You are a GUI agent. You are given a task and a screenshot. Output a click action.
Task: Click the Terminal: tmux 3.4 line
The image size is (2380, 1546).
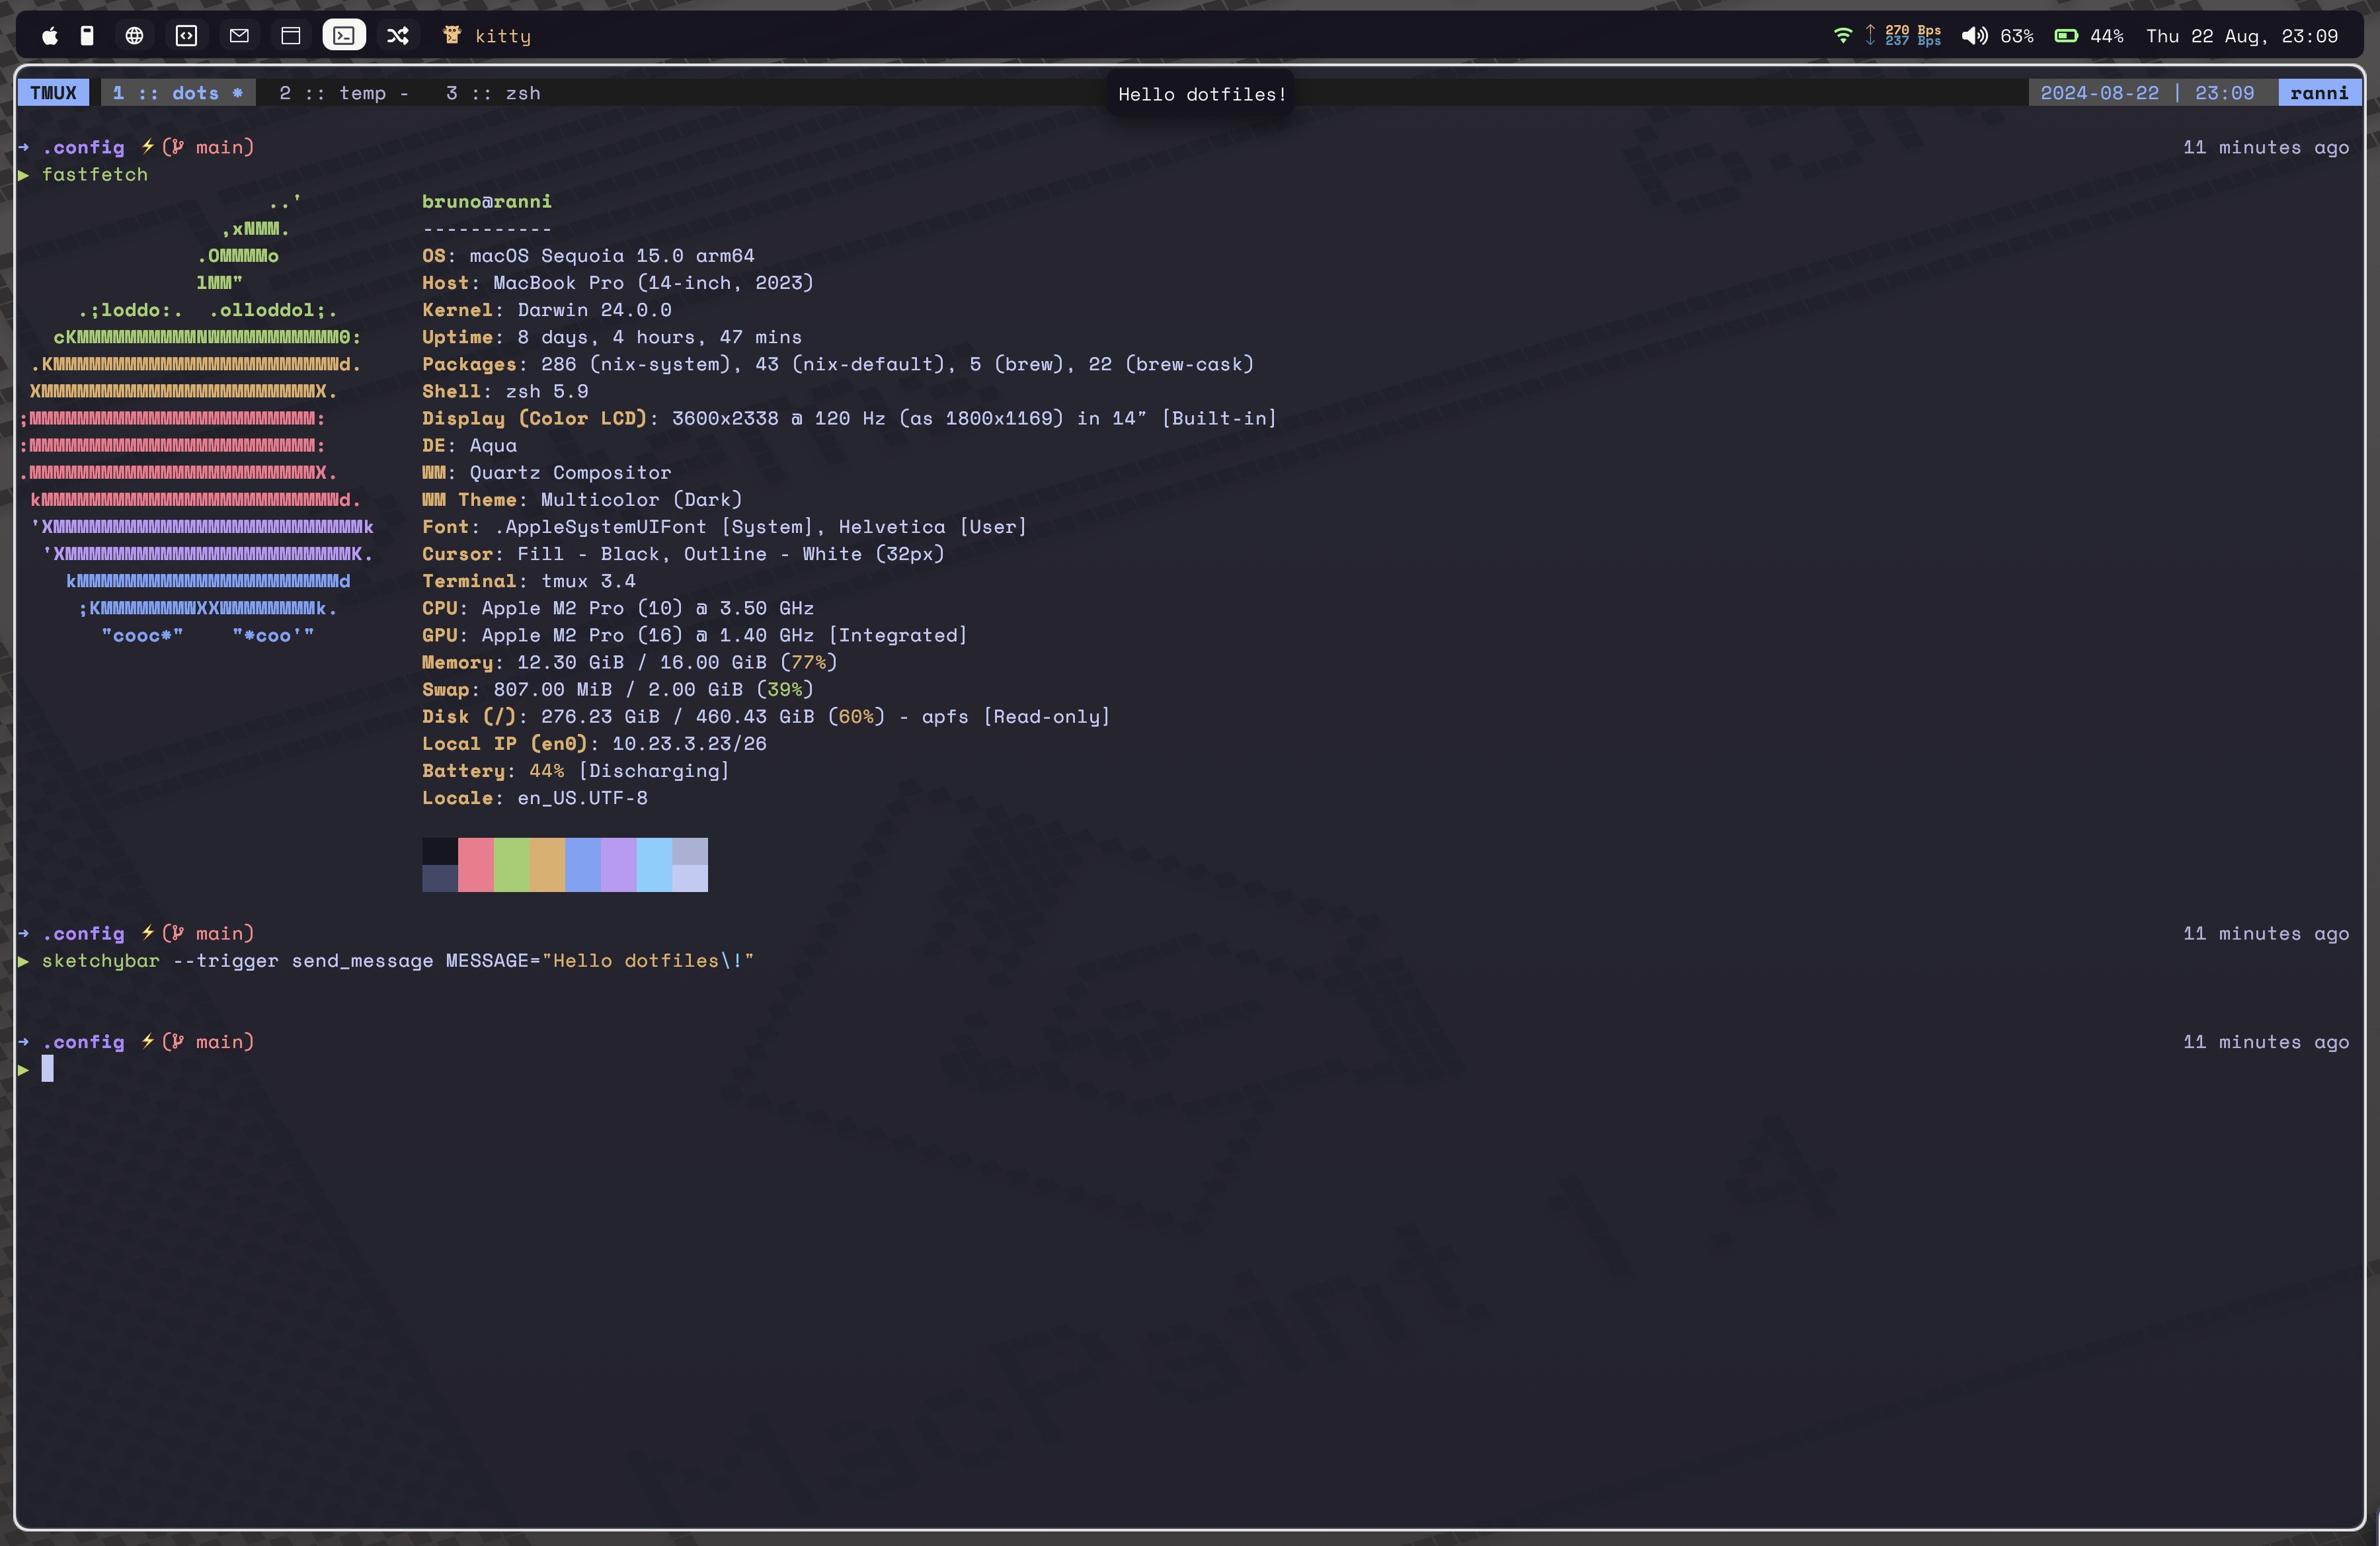click(529, 580)
